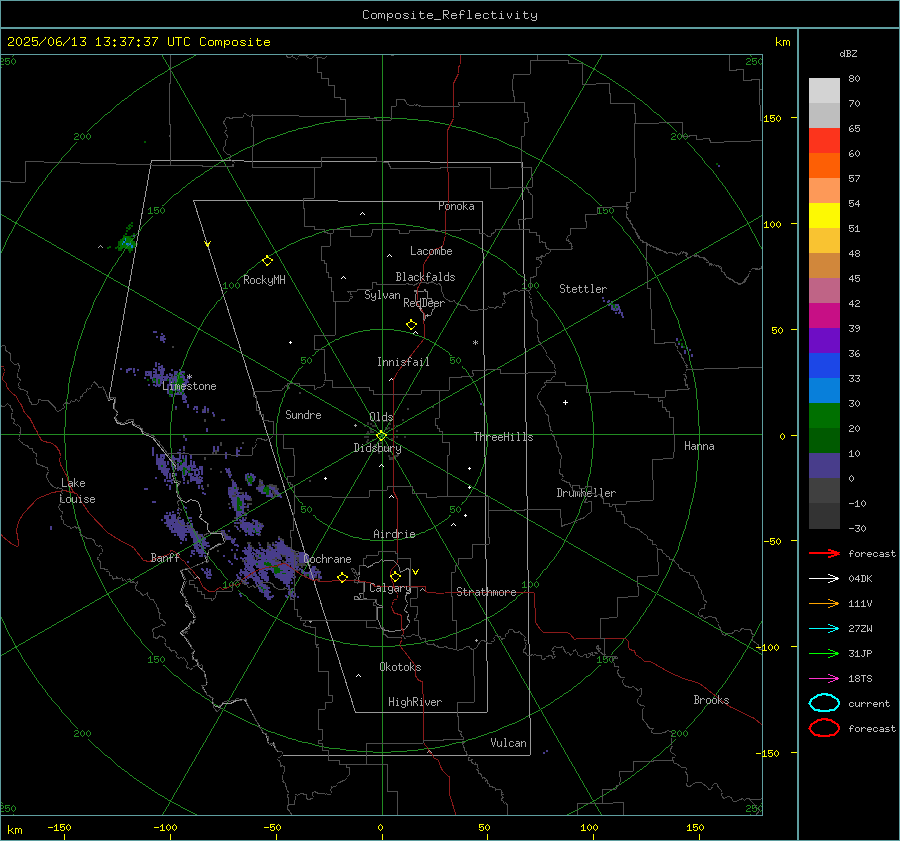
Task: Click the Drumheller town label
Action: [586, 493]
